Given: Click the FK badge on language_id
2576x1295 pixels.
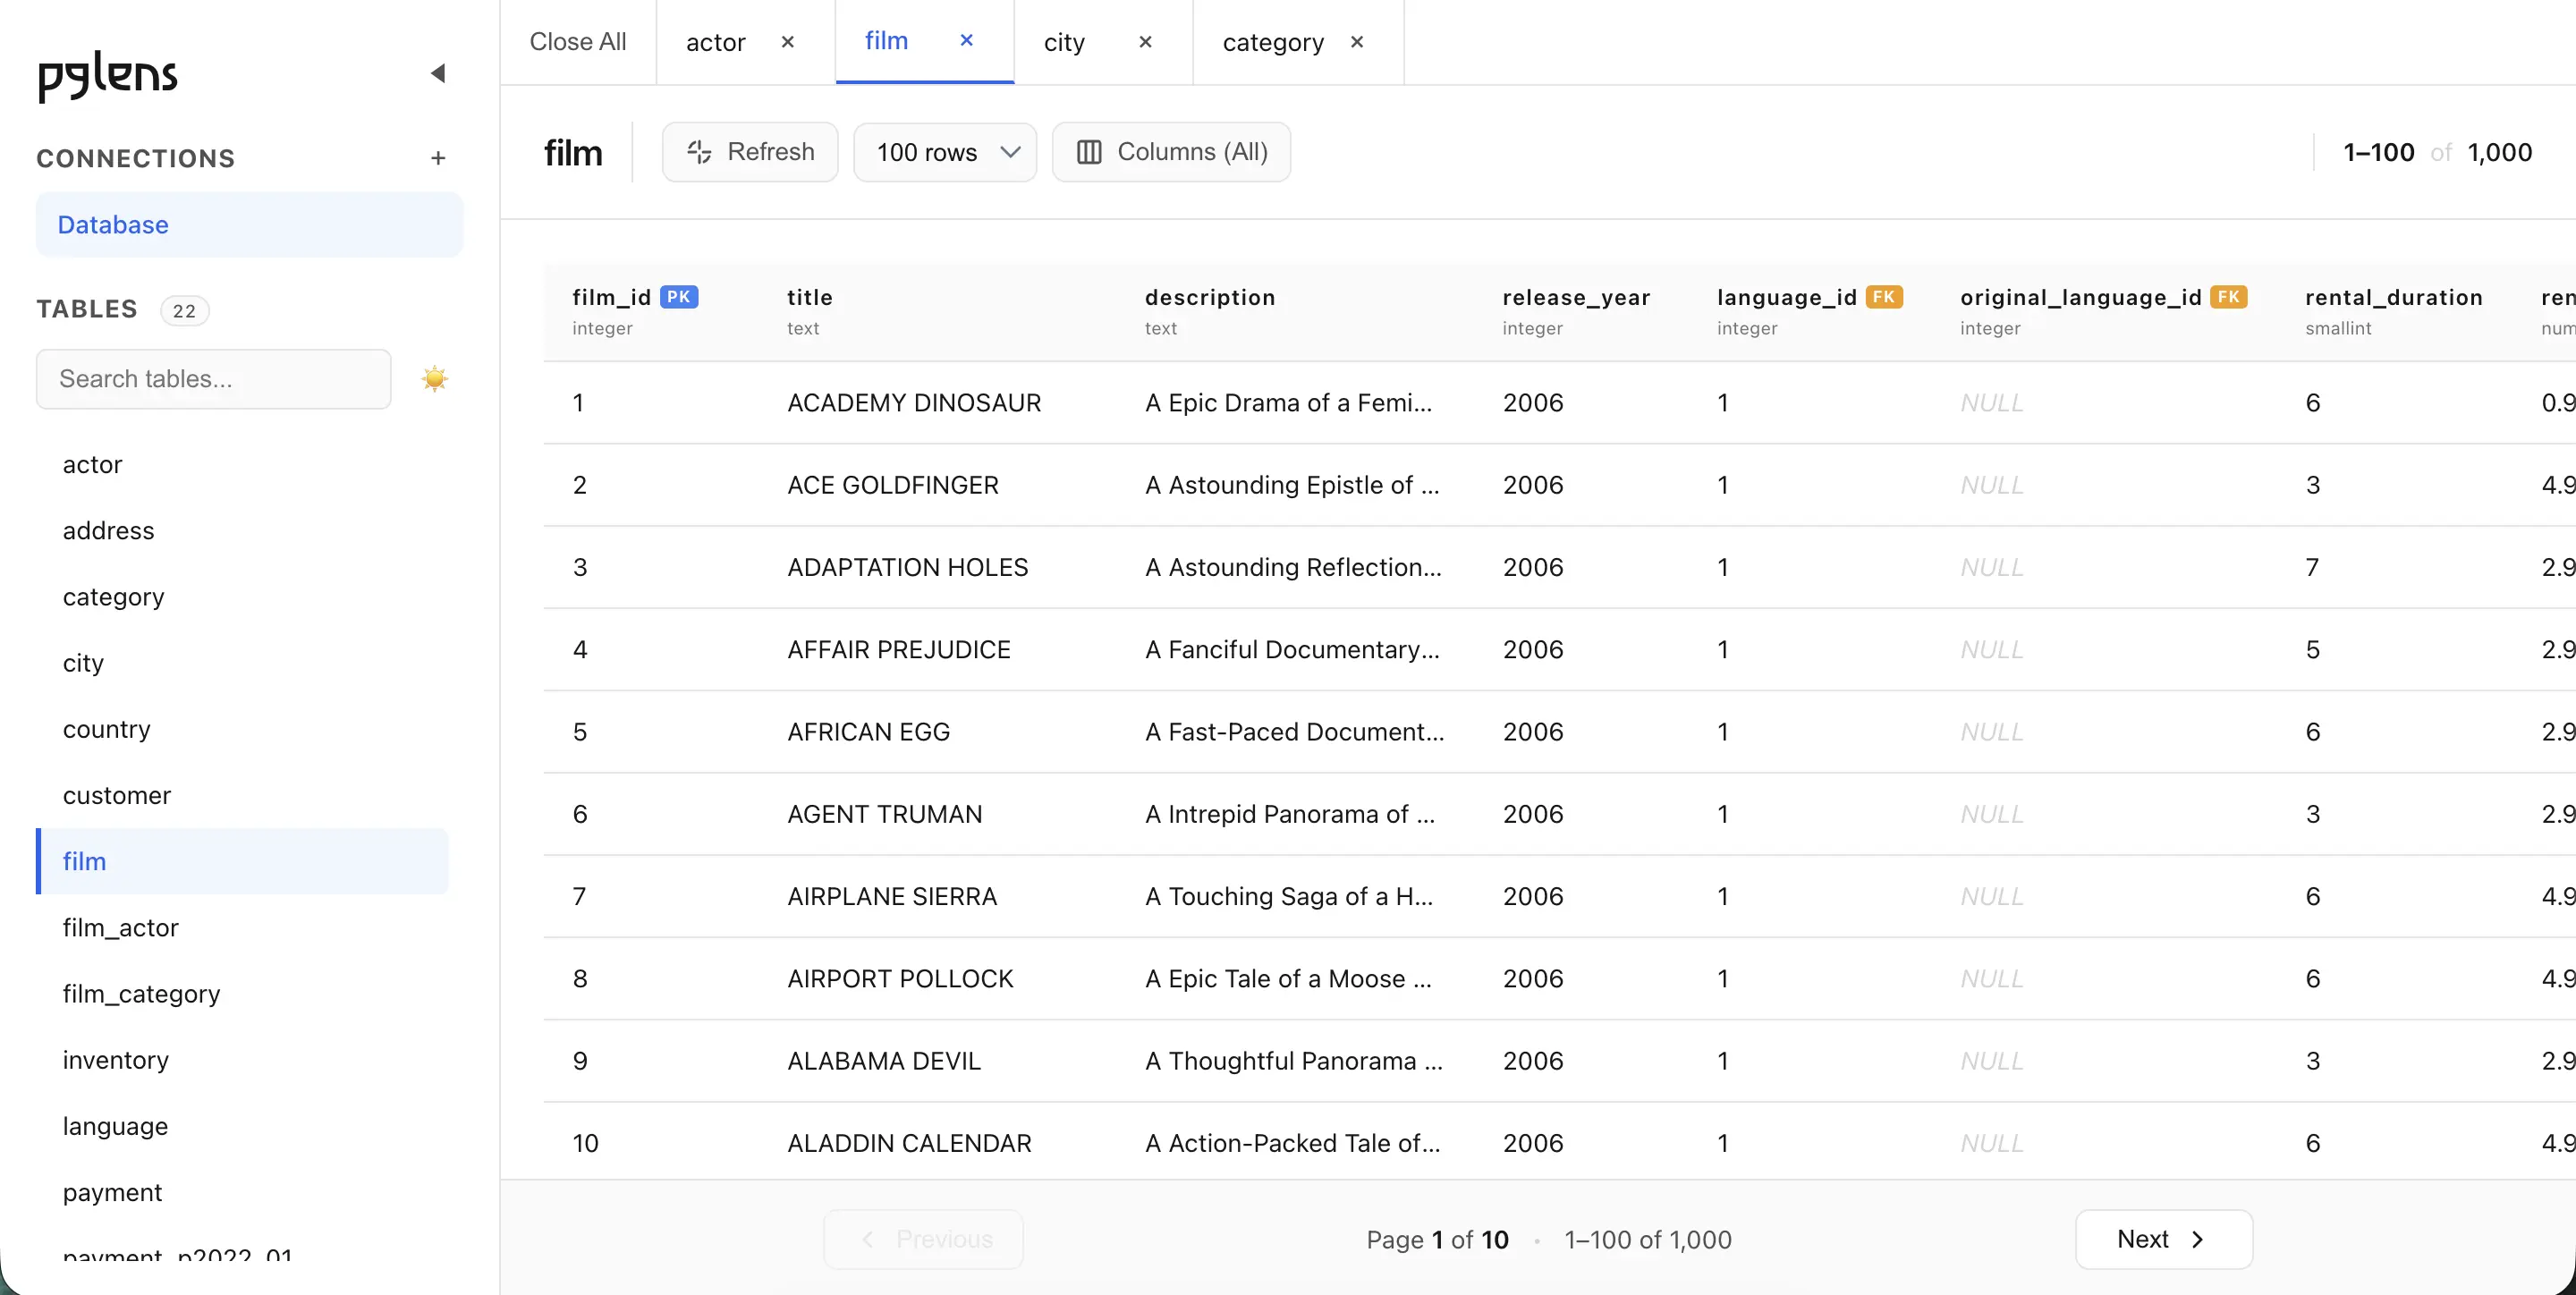Looking at the screenshot, I should click(x=1883, y=296).
